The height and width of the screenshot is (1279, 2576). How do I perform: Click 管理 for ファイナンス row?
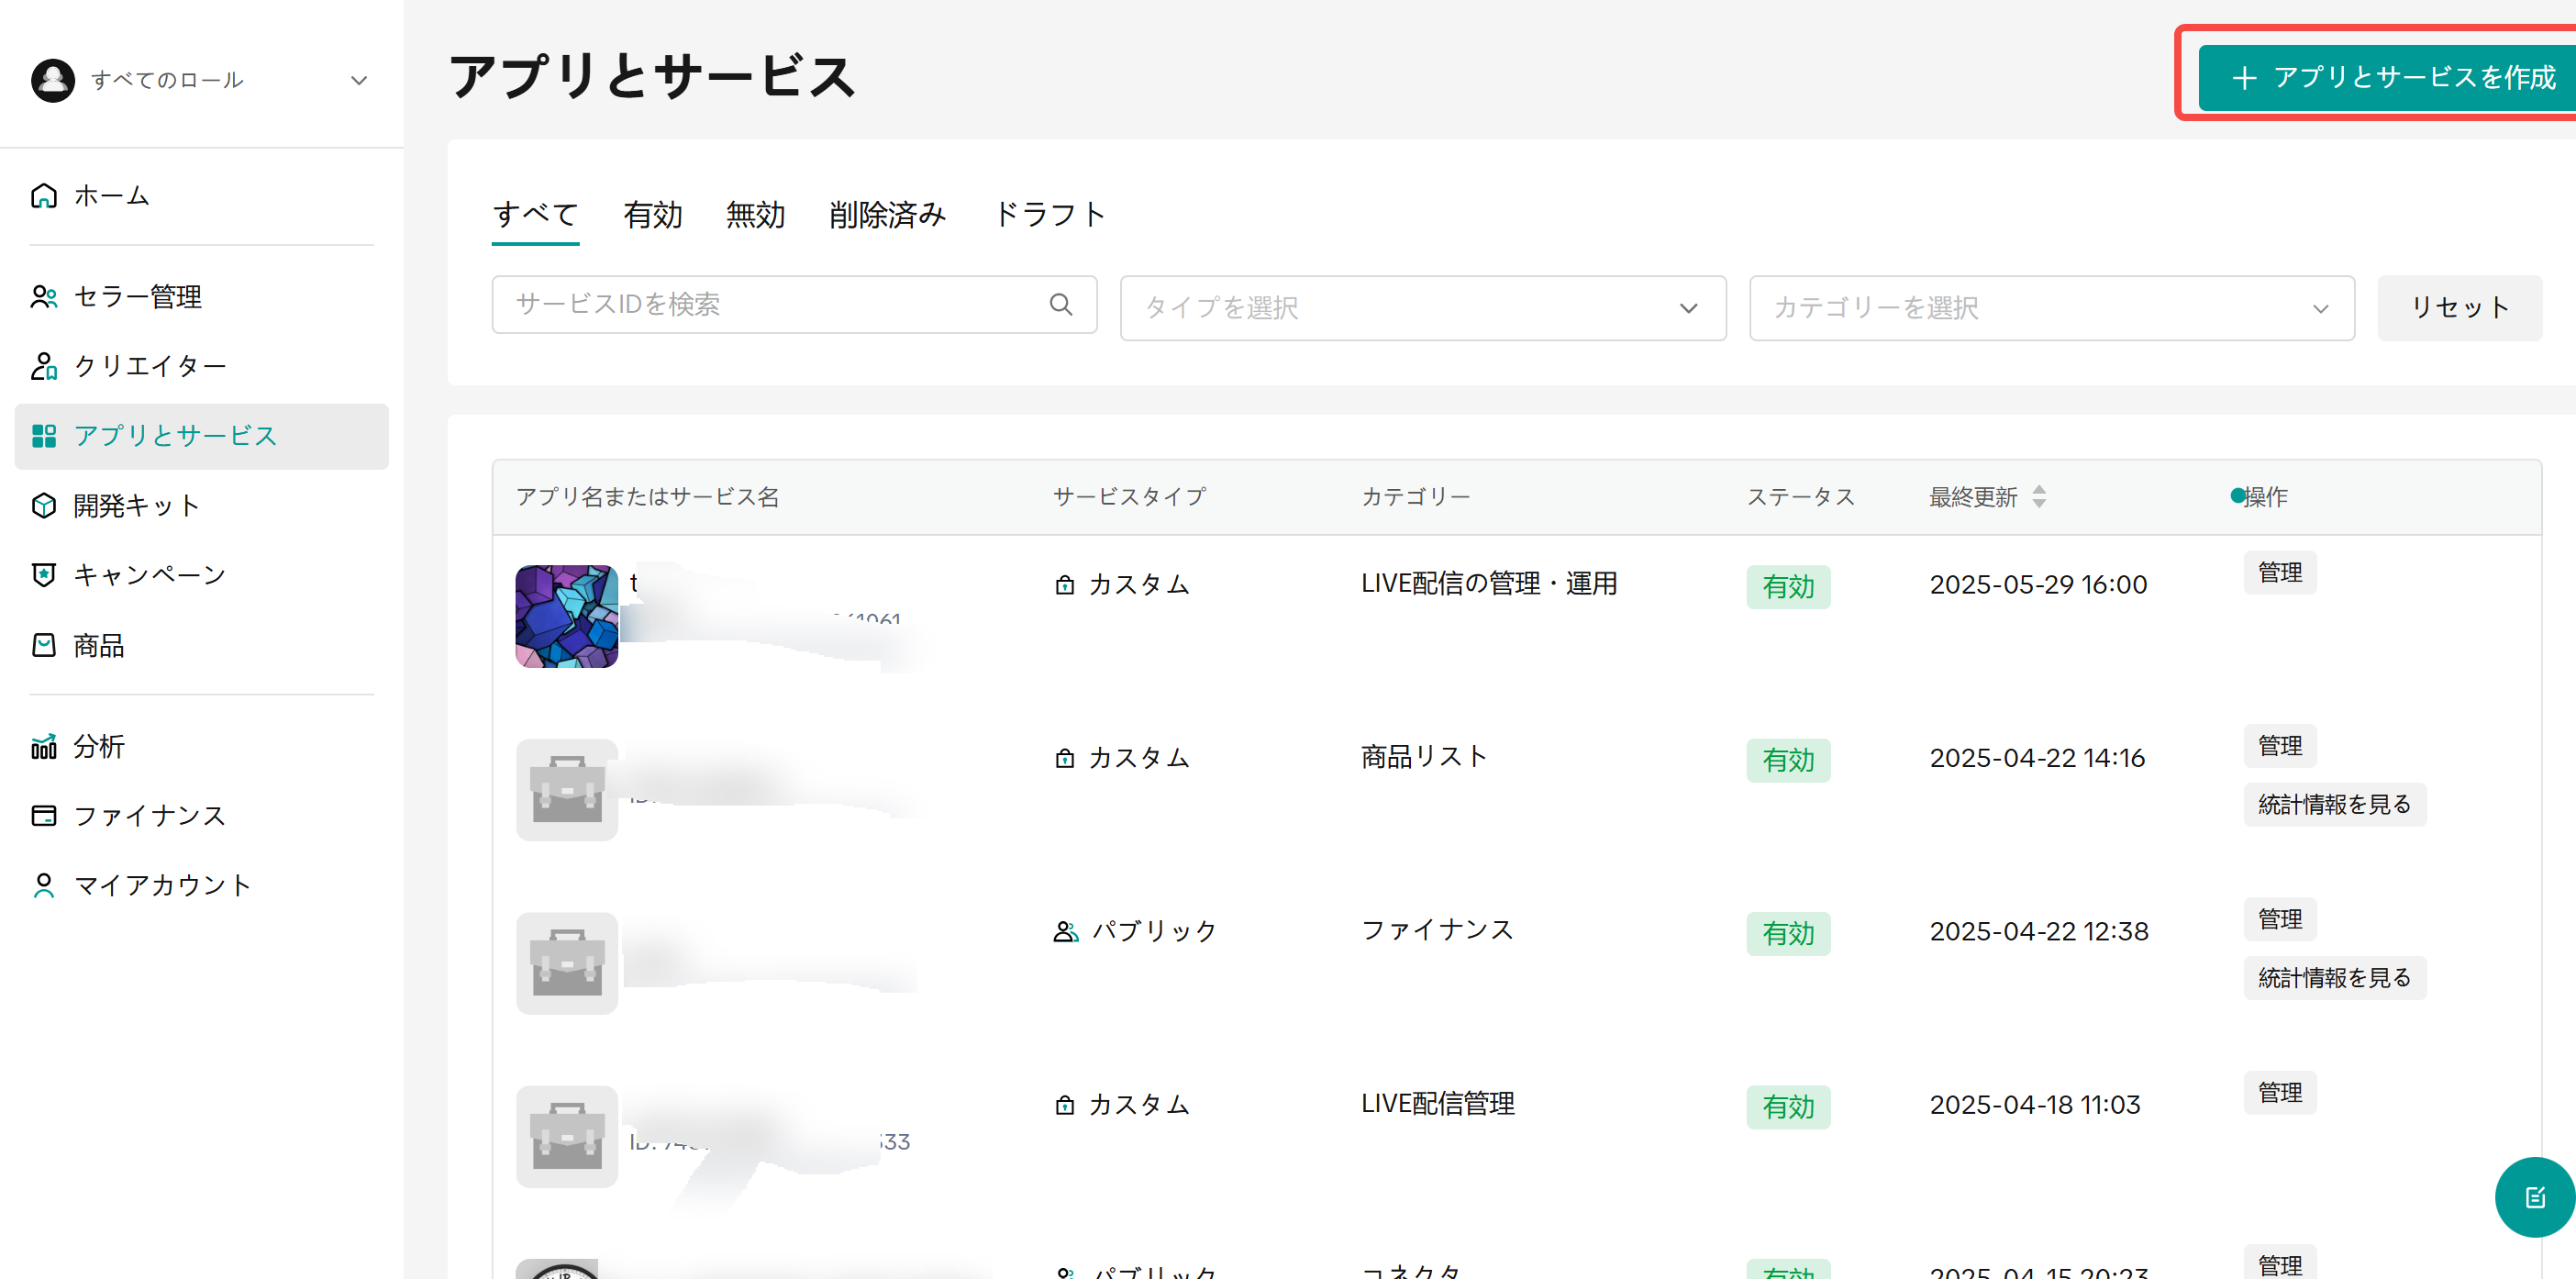2280,919
